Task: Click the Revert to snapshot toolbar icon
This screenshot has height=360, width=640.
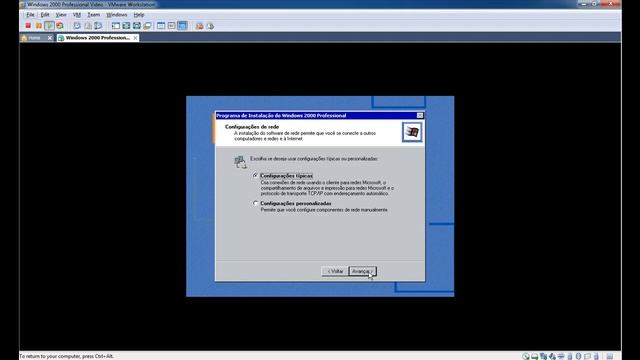Action: coord(88,26)
